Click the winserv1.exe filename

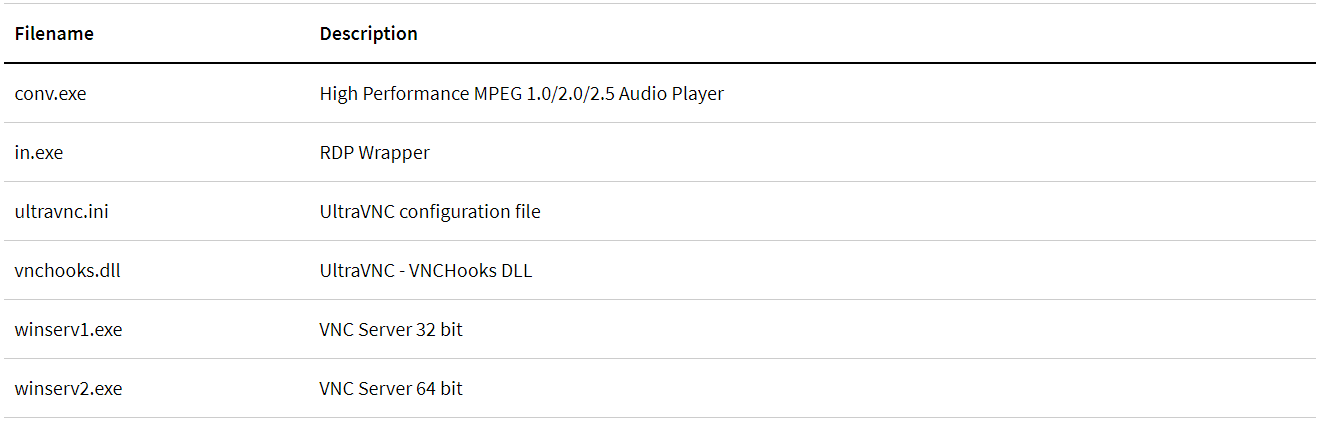click(x=68, y=329)
